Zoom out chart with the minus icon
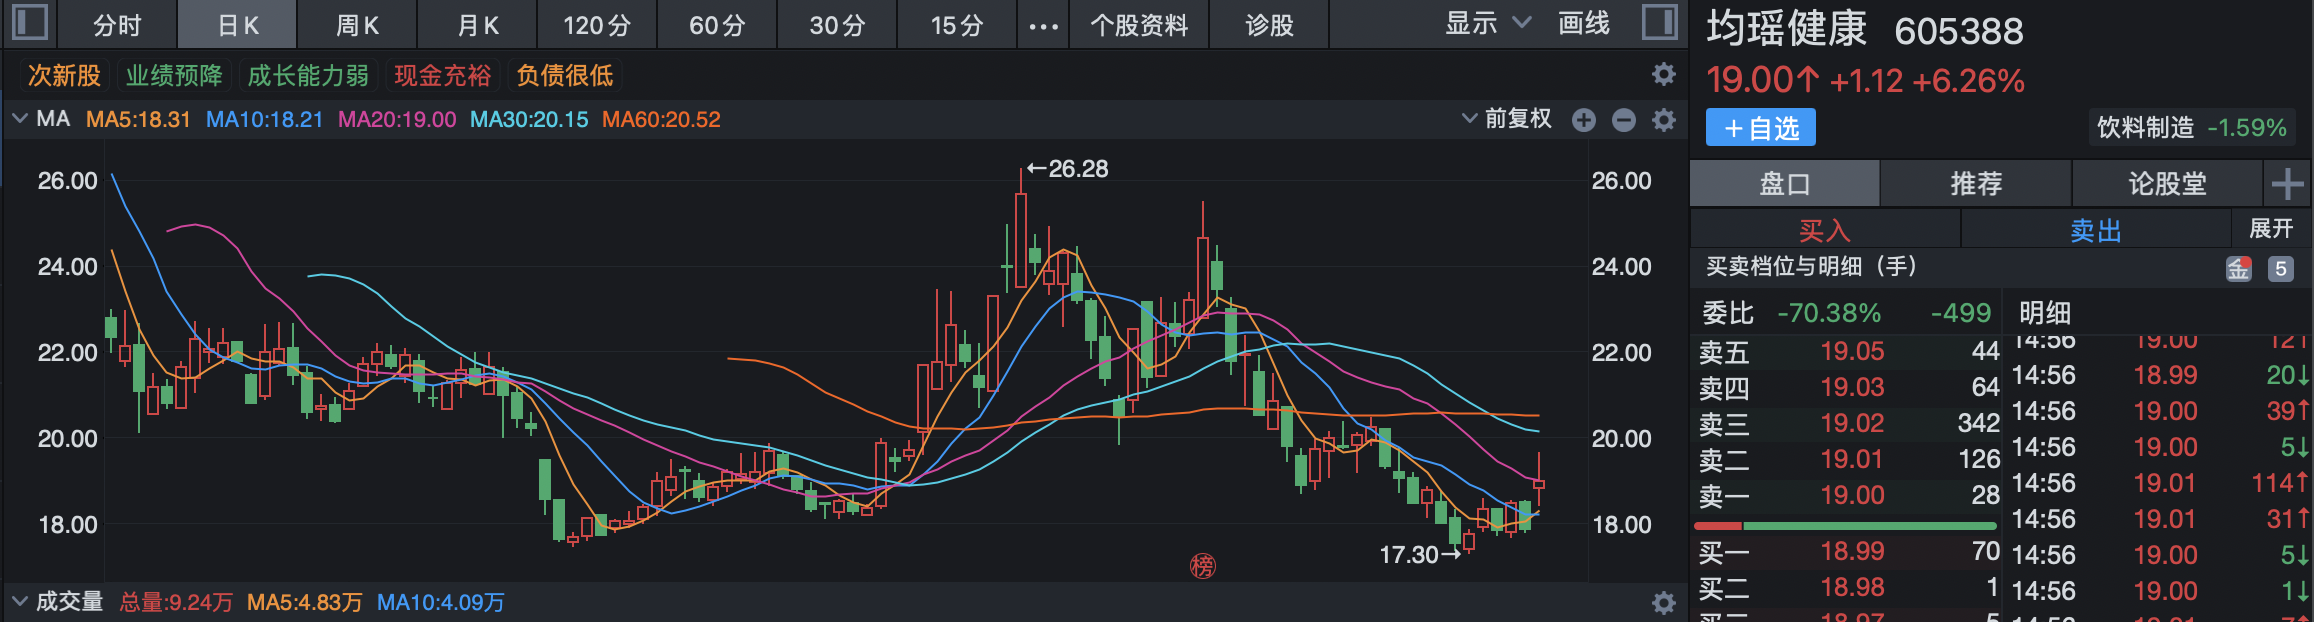Viewport: 2314px width, 622px height. point(1623,120)
